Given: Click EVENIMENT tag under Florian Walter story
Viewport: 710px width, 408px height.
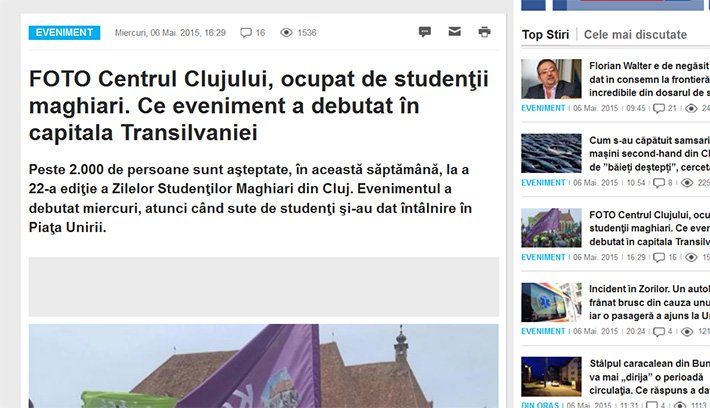Looking at the screenshot, I should 543,108.
